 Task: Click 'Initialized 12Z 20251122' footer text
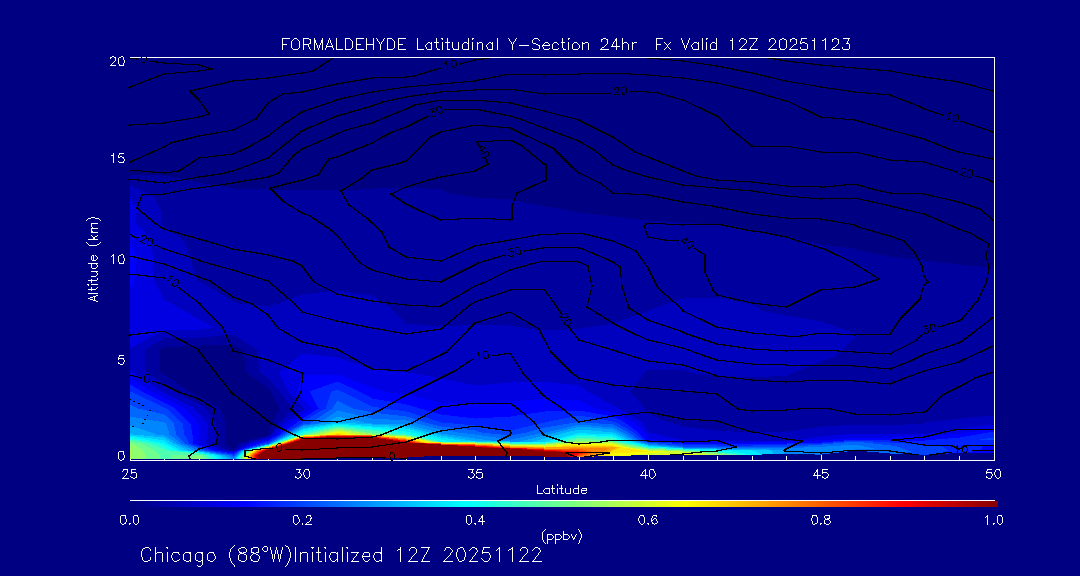[x=418, y=555]
